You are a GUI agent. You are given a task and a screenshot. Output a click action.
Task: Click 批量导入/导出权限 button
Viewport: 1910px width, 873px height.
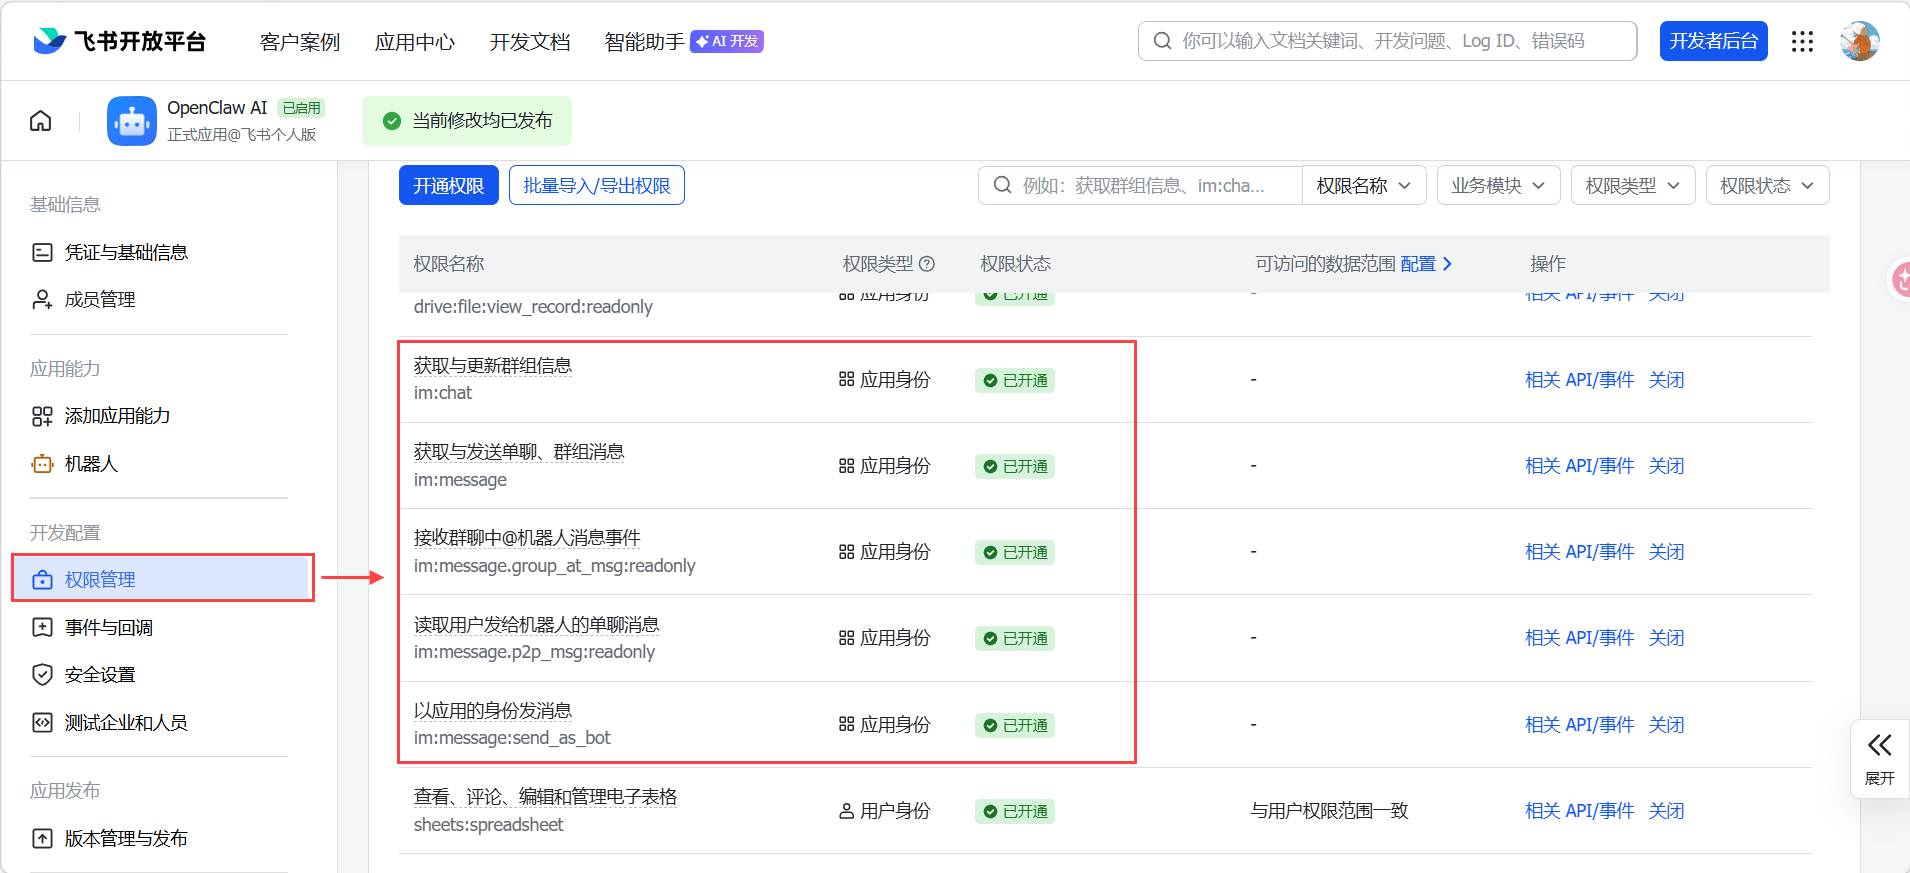point(597,186)
